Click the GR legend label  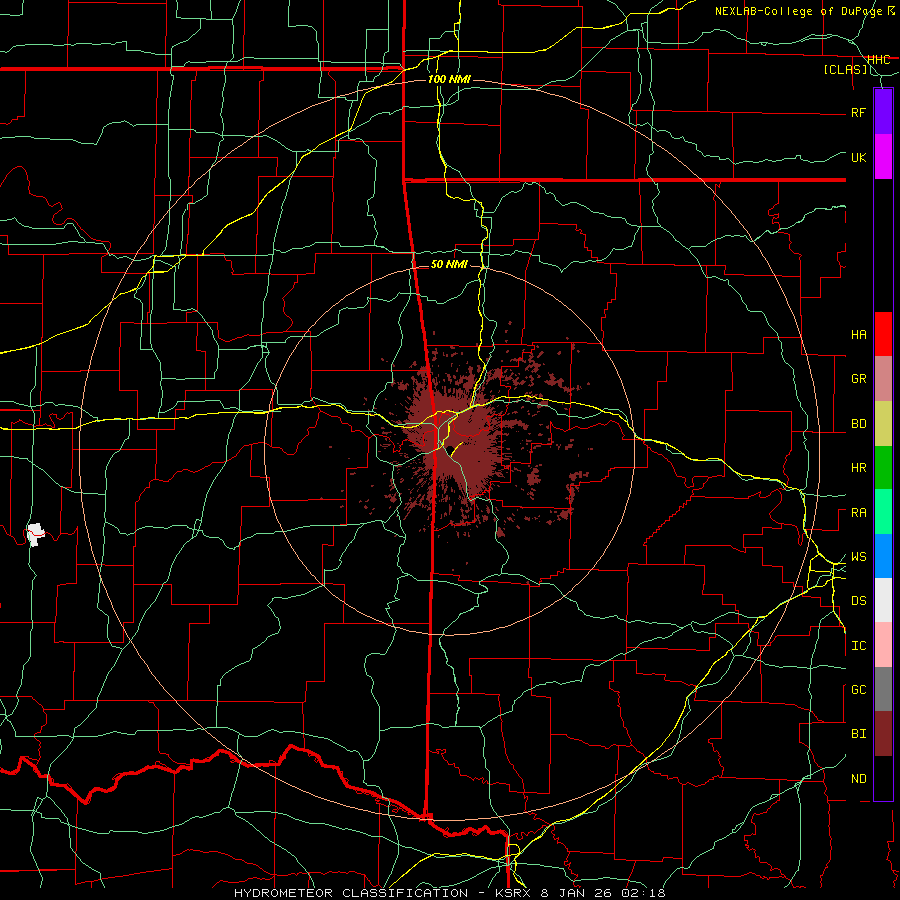(x=858, y=379)
